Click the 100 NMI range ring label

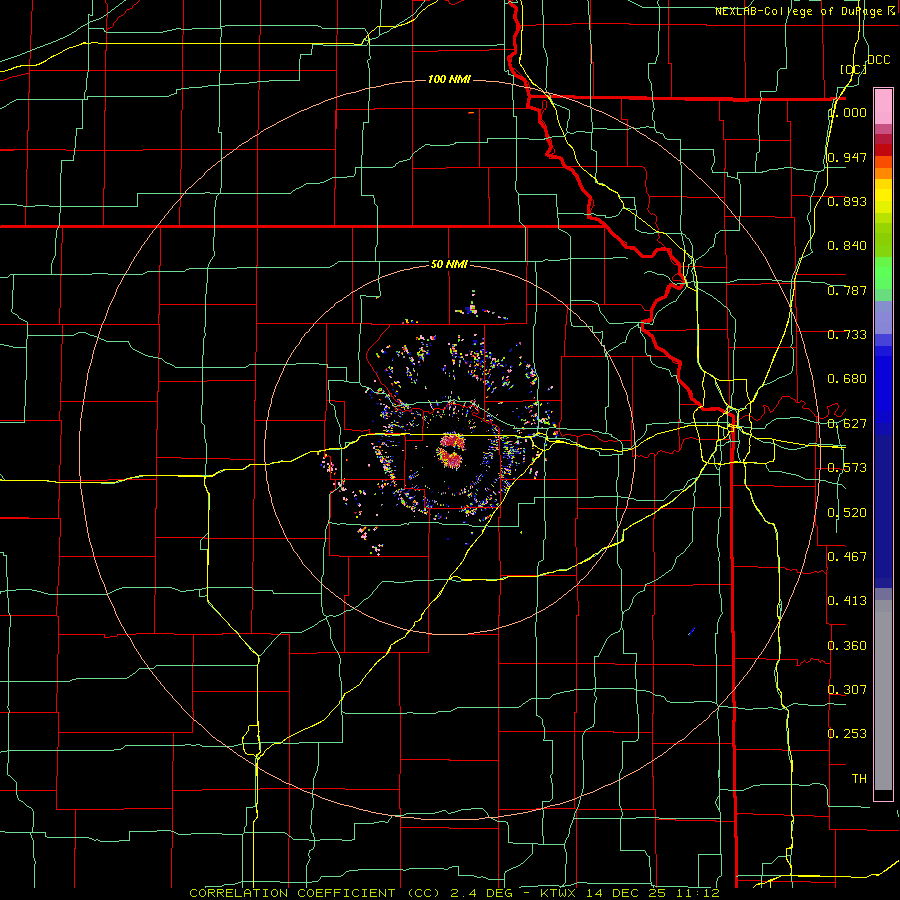[449, 79]
